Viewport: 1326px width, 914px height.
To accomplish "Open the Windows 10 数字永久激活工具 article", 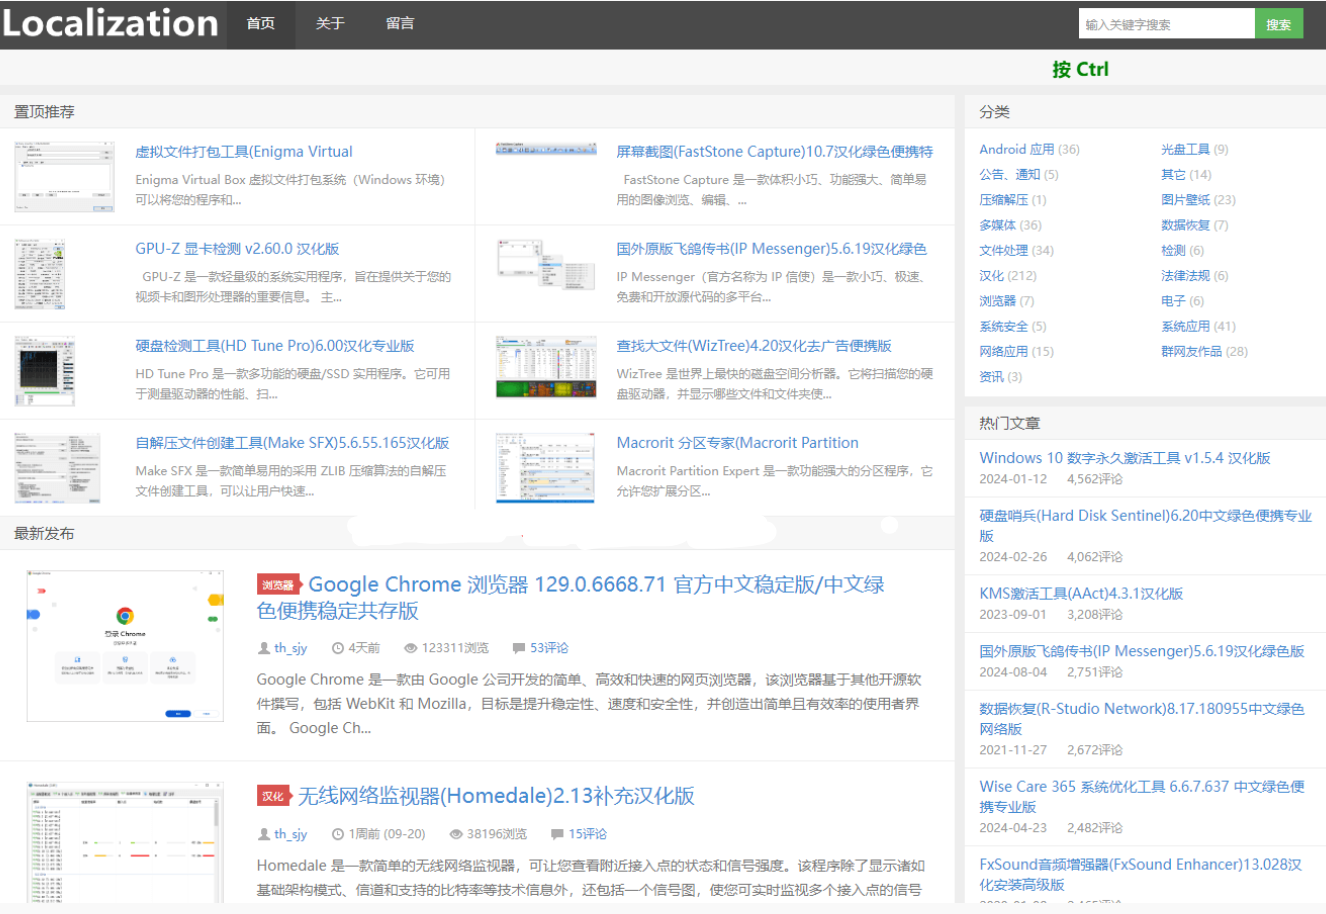I will tap(1124, 458).
